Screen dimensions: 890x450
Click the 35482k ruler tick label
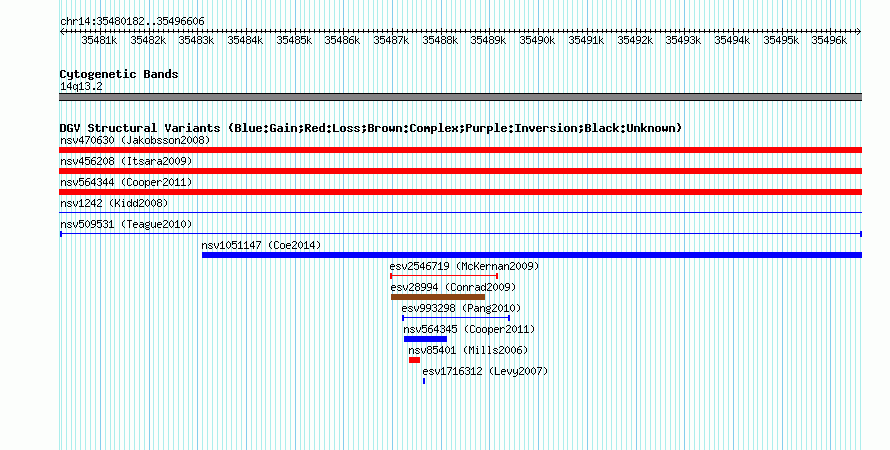(148, 40)
